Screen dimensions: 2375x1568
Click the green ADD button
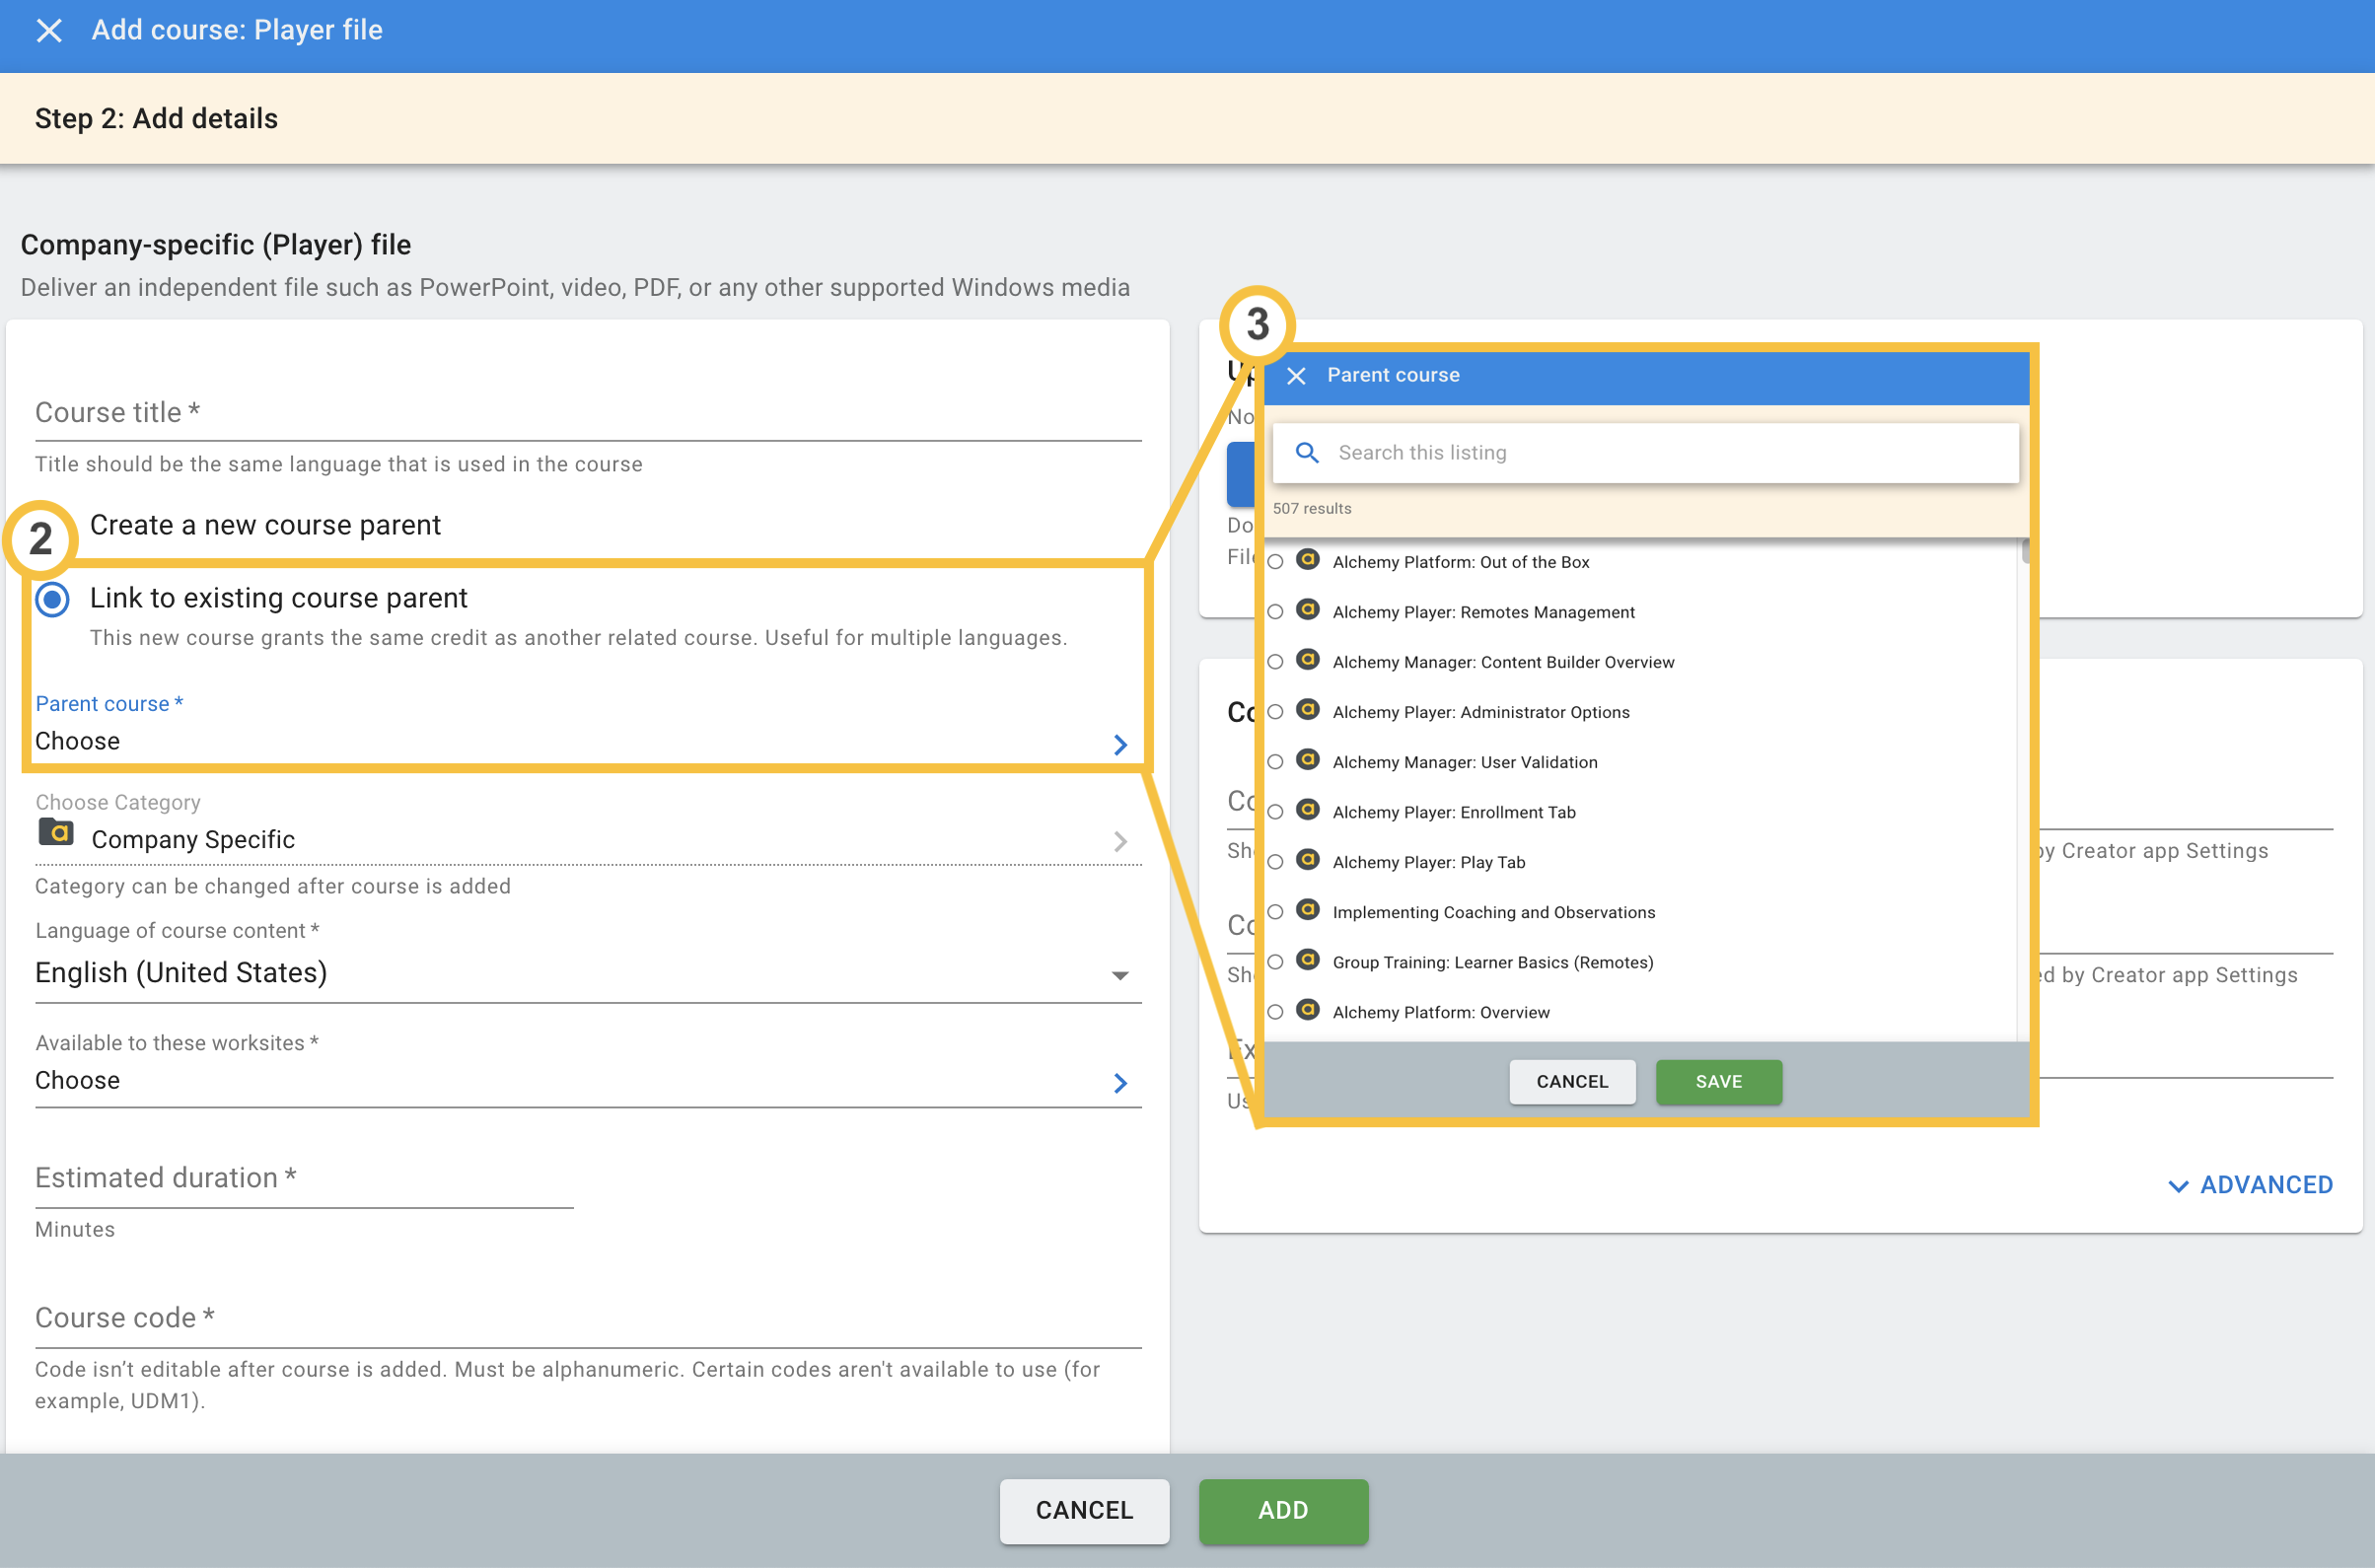click(x=1283, y=1510)
